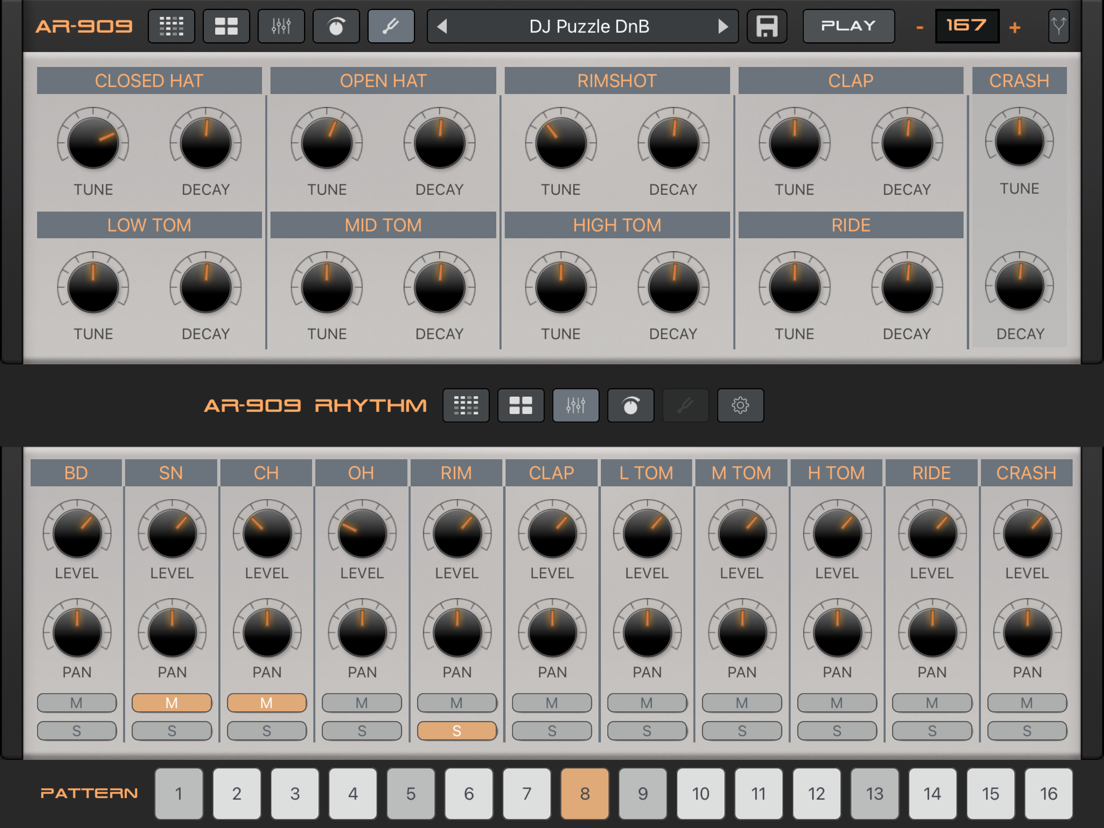This screenshot has width=1104, height=828.
Task: Mute the BD channel
Action: click(x=77, y=703)
